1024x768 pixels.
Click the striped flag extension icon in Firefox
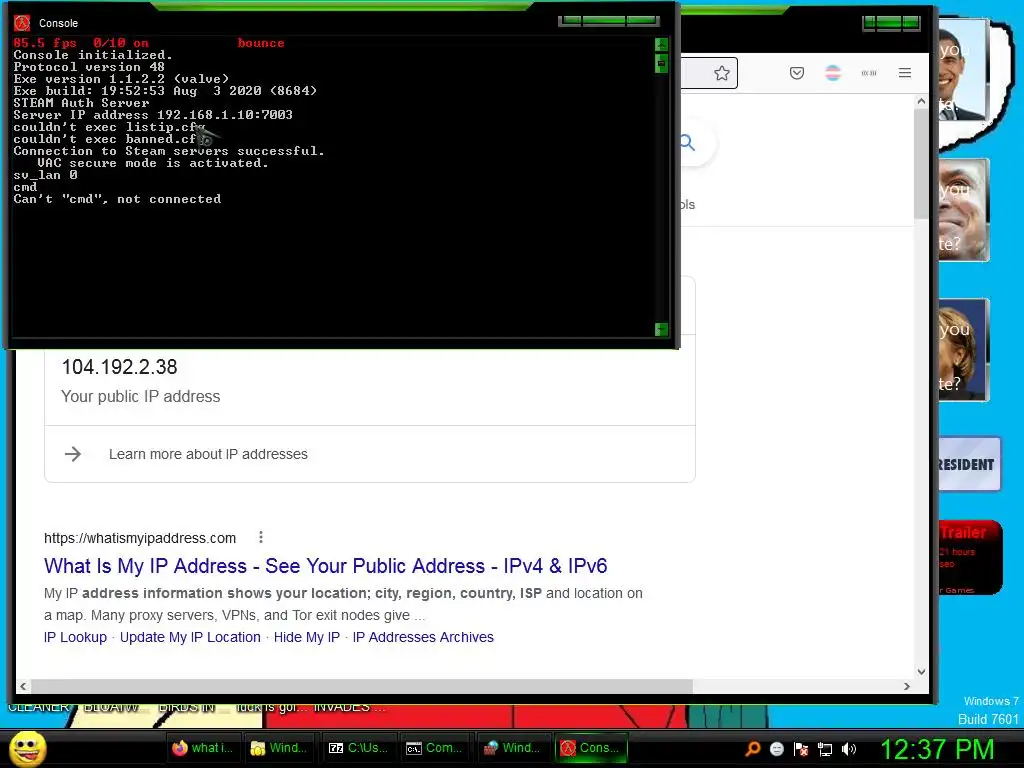pos(833,73)
